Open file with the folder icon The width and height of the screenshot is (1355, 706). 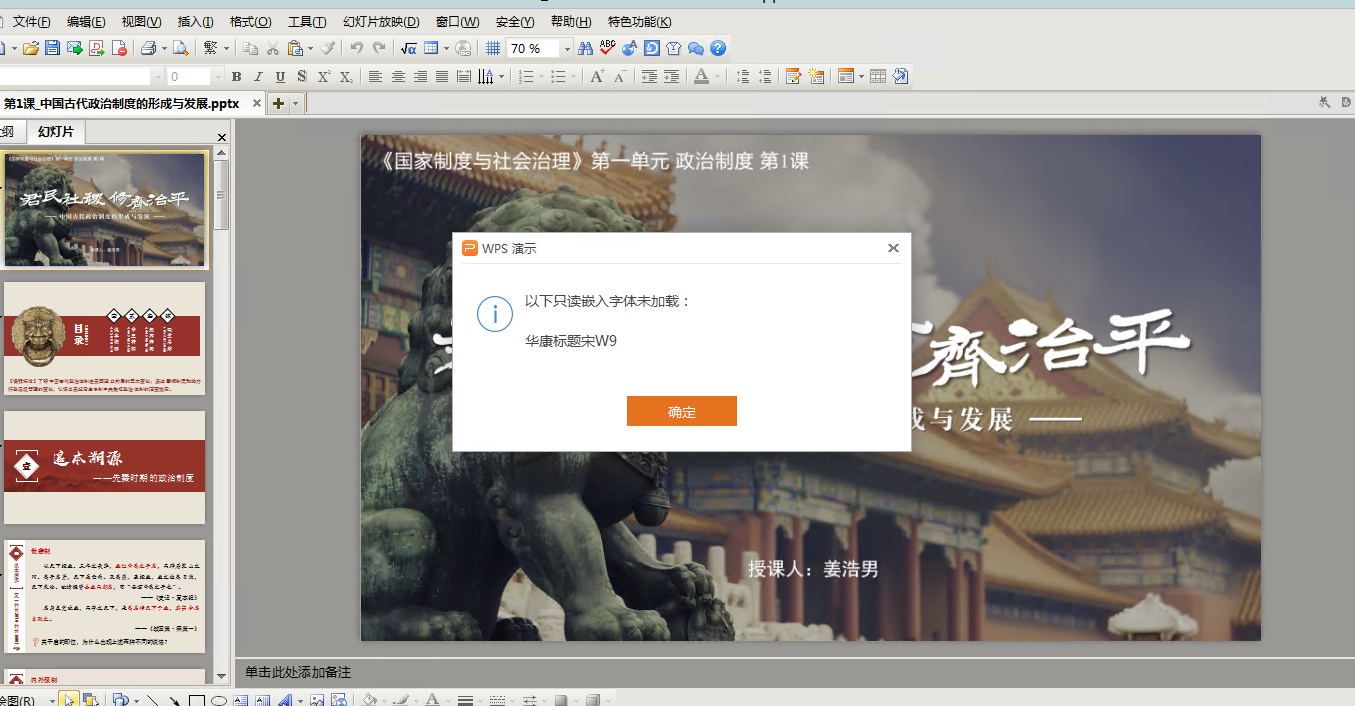[x=30, y=48]
